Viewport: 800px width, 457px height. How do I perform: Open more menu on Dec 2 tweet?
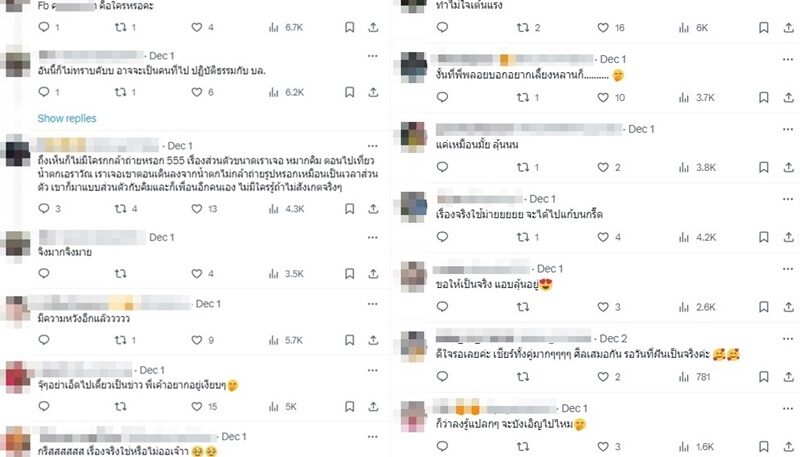click(788, 339)
